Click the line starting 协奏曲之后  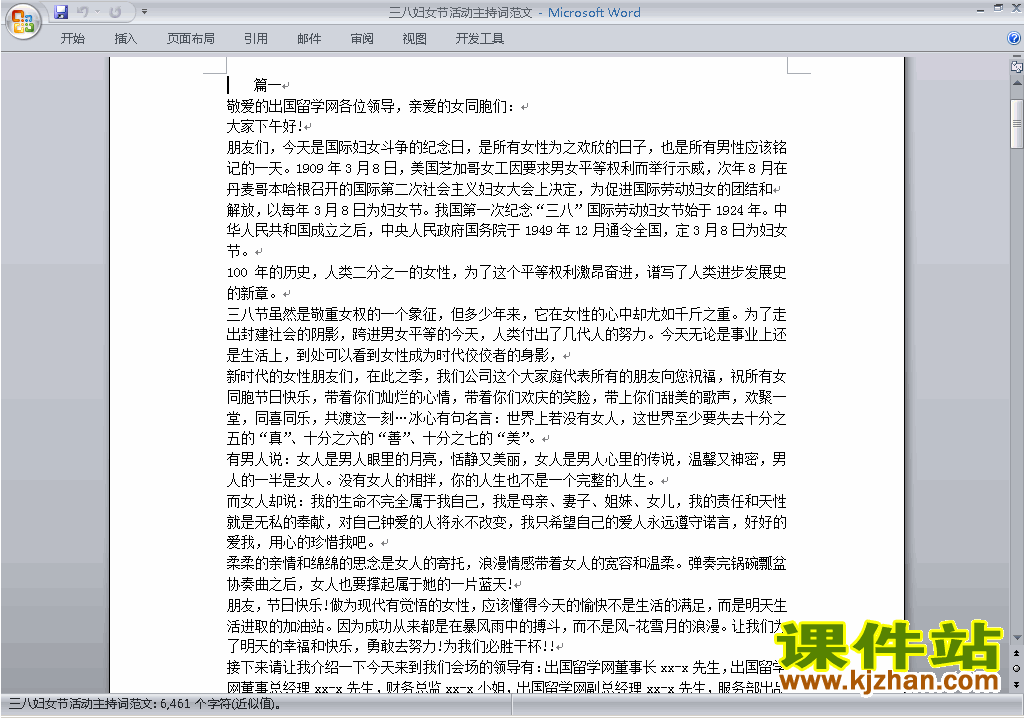click(370, 584)
